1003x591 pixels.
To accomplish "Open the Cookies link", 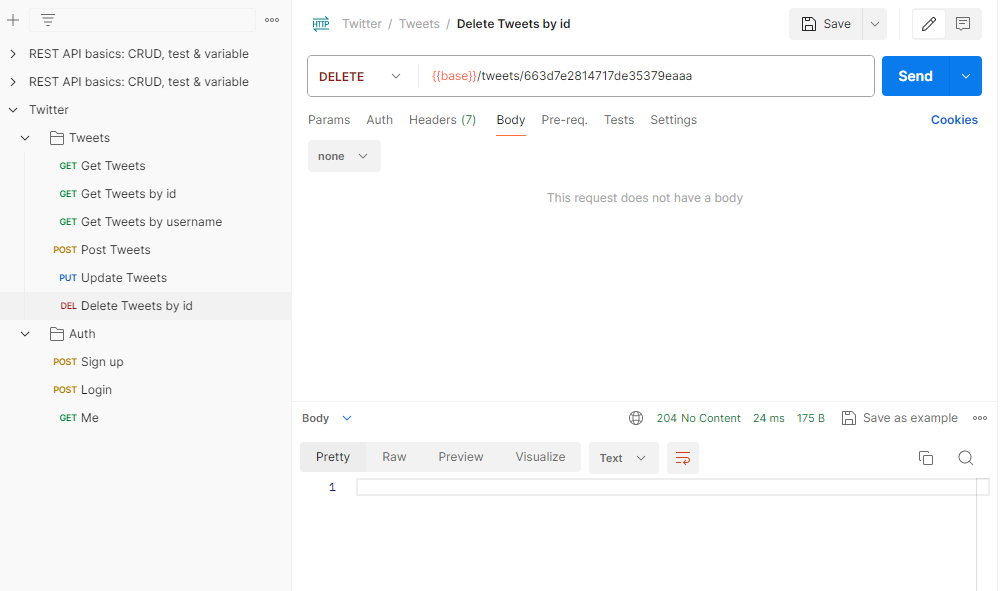I will pyautogui.click(x=954, y=120).
